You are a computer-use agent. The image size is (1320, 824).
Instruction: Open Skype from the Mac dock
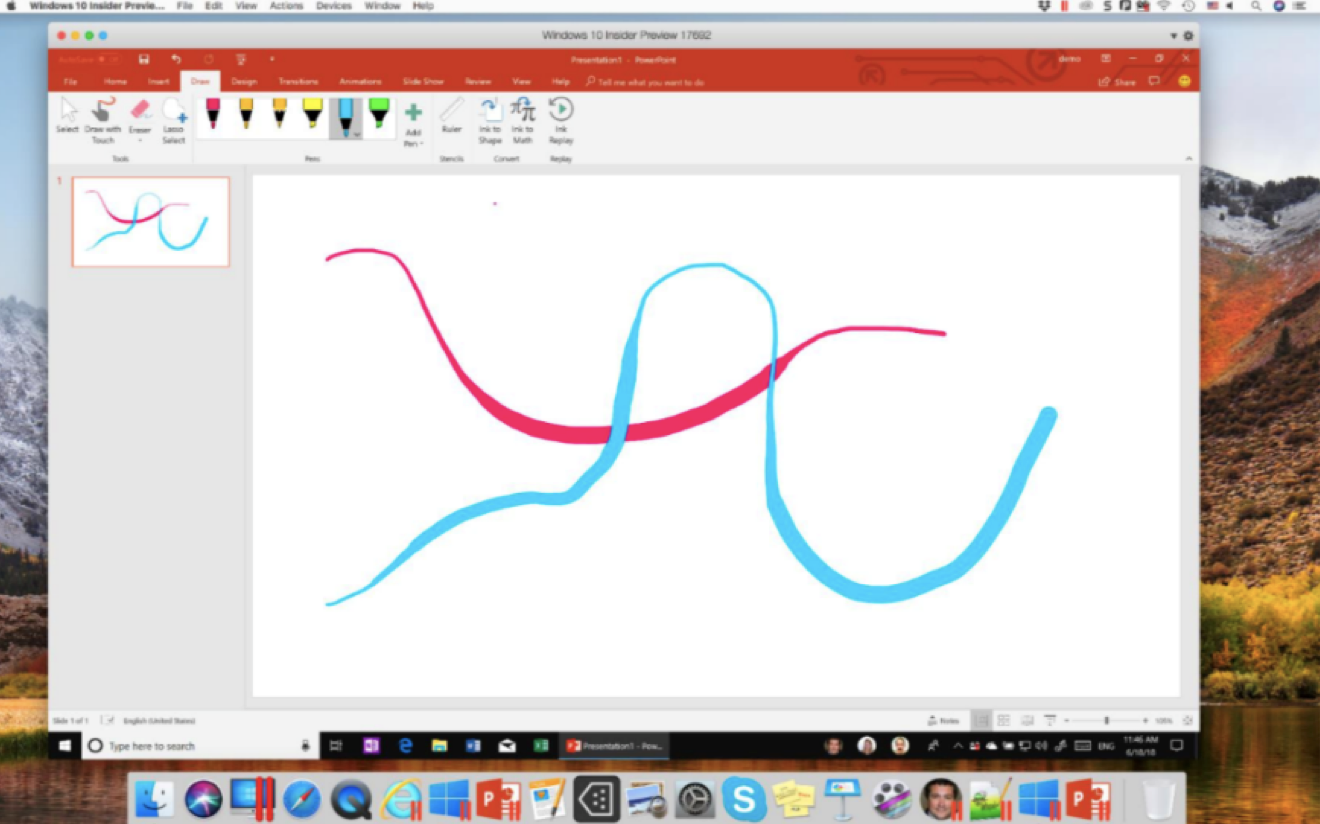tap(744, 798)
